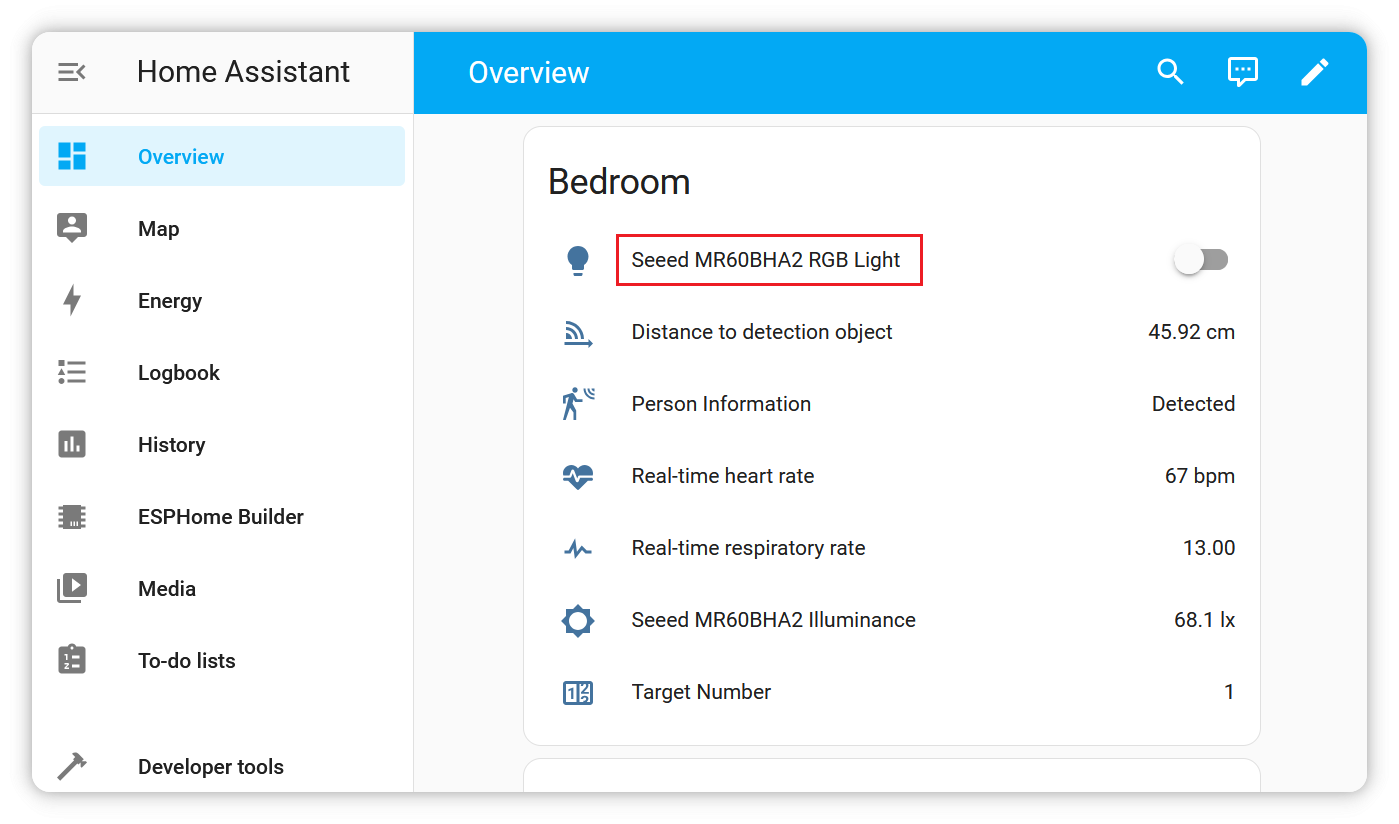Click the History bar chart icon
Viewport: 1399px width, 824px height.
coord(72,444)
